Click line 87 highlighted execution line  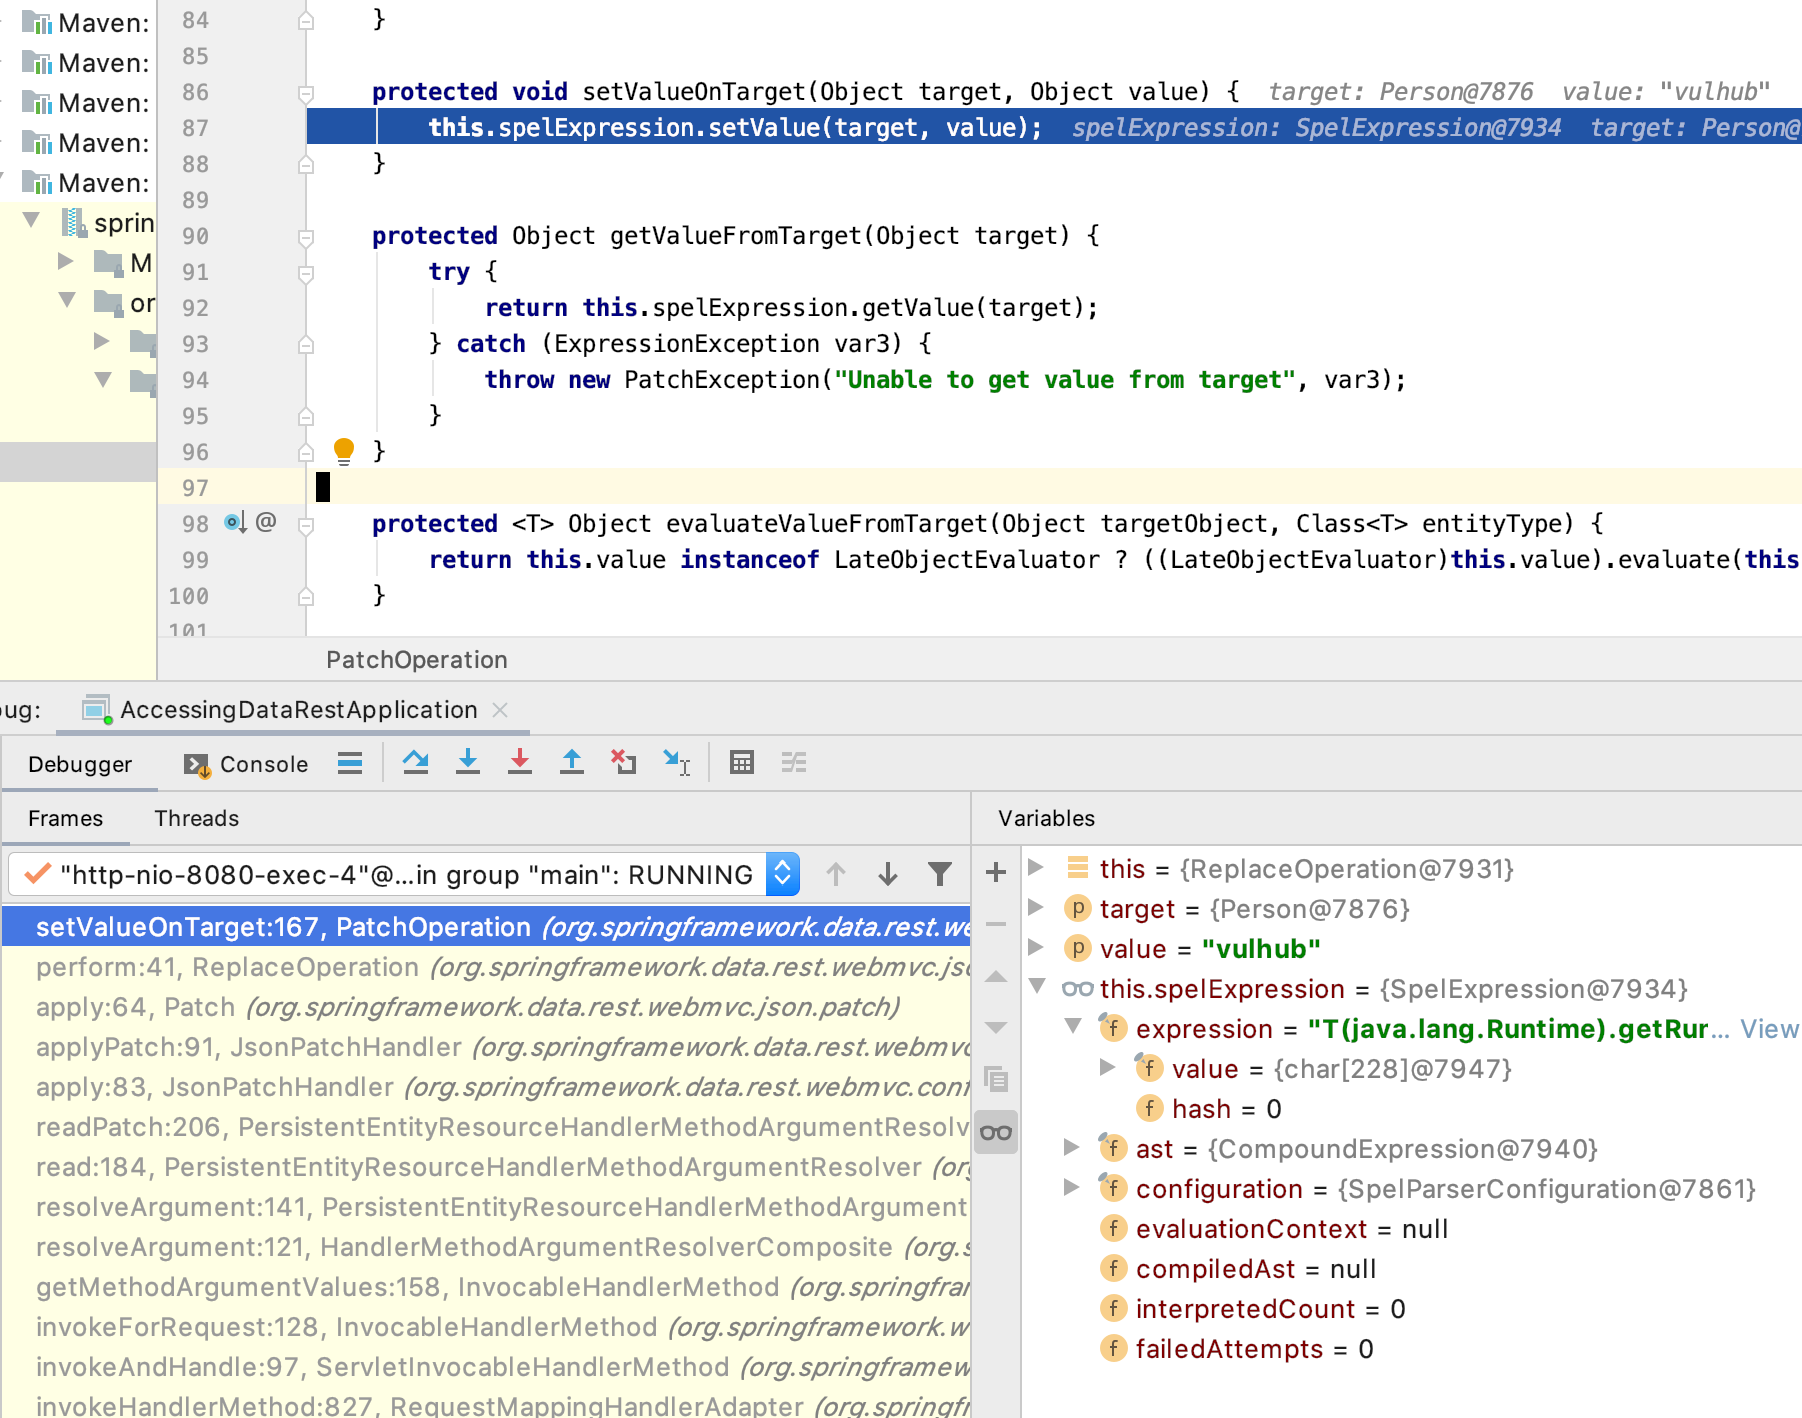pos(1054,128)
